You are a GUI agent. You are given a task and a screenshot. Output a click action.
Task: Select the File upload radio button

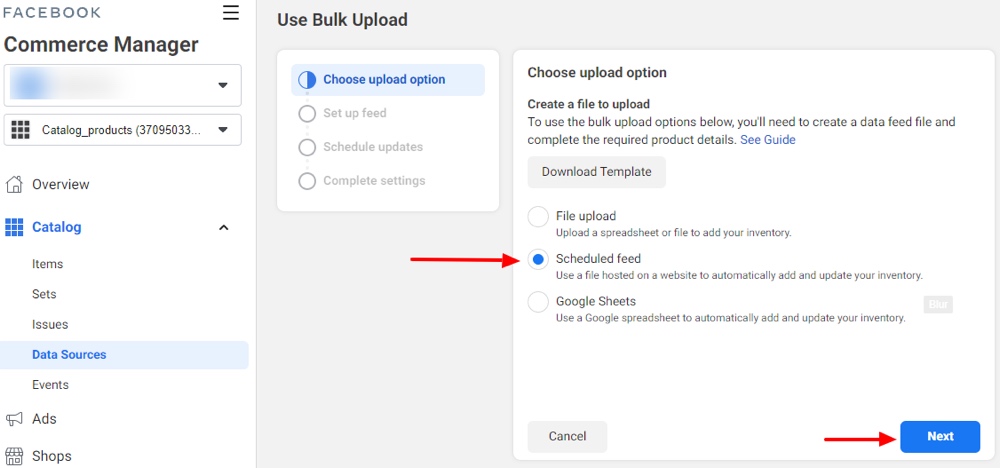tap(538, 217)
